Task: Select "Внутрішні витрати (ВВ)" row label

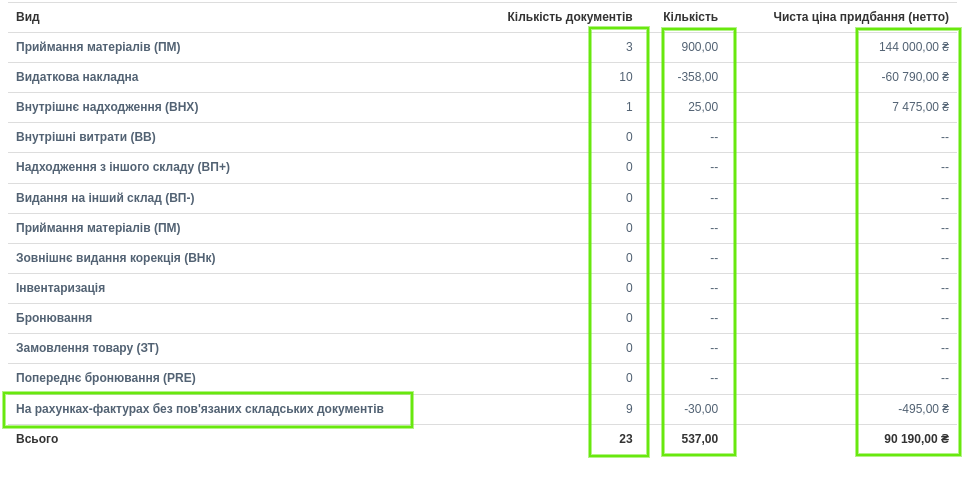Action: tap(86, 137)
